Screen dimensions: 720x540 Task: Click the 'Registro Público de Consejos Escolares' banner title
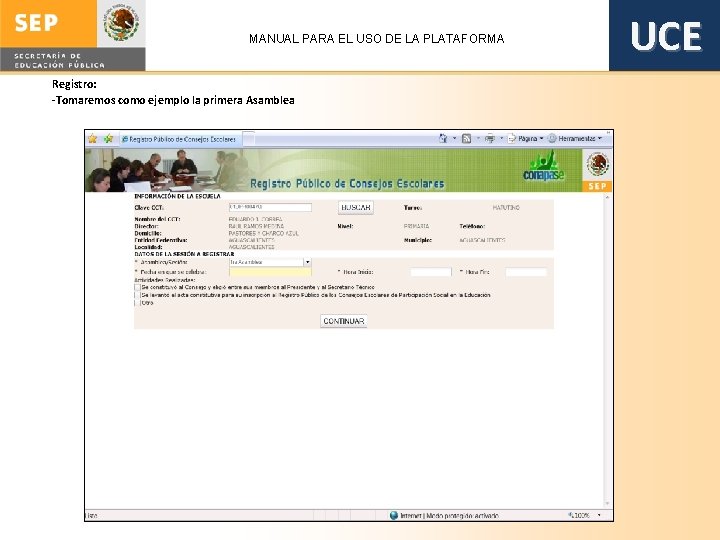pyautogui.click(x=347, y=184)
